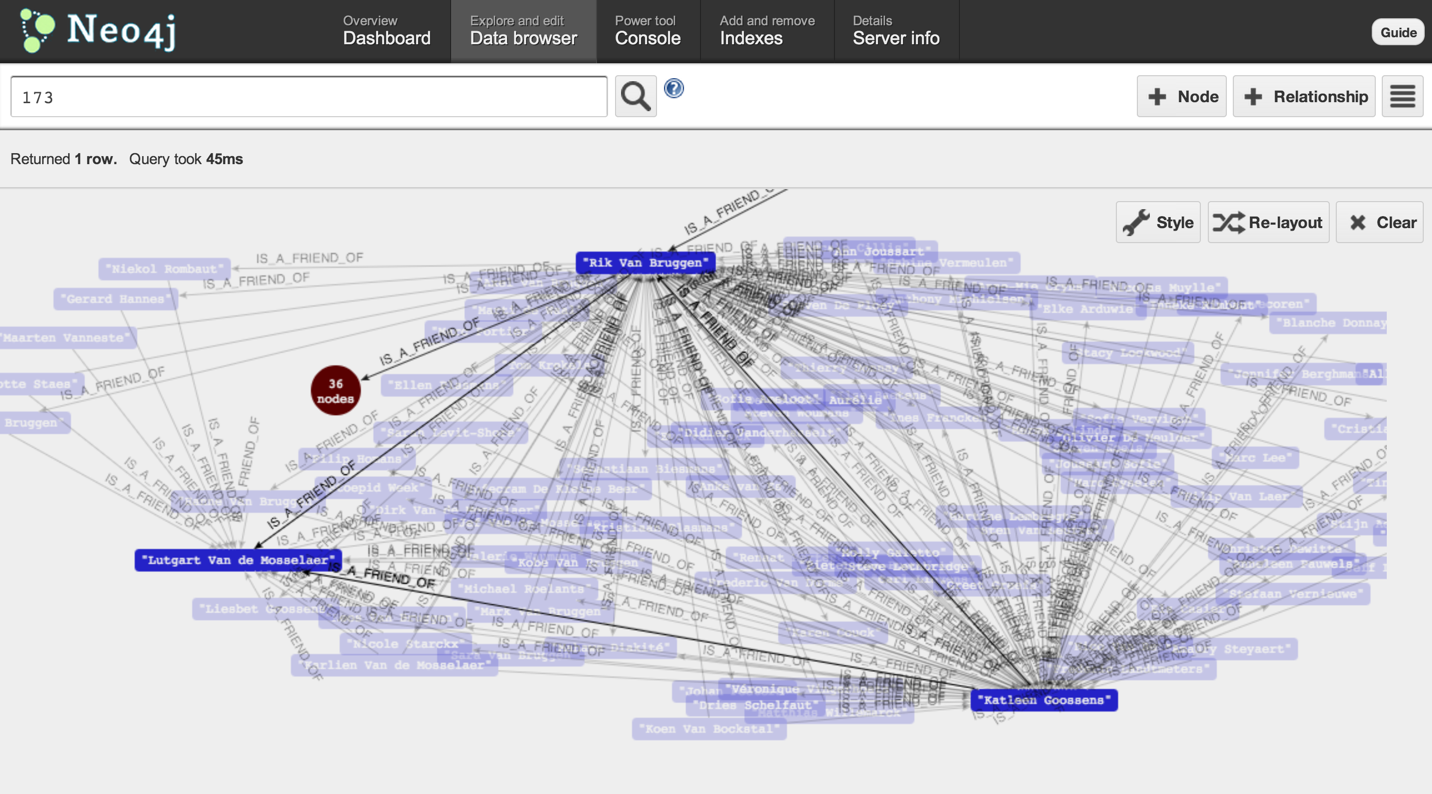The image size is (1432, 794).
Task: Click inside the query input field showing 173
Action: click(300, 96)
